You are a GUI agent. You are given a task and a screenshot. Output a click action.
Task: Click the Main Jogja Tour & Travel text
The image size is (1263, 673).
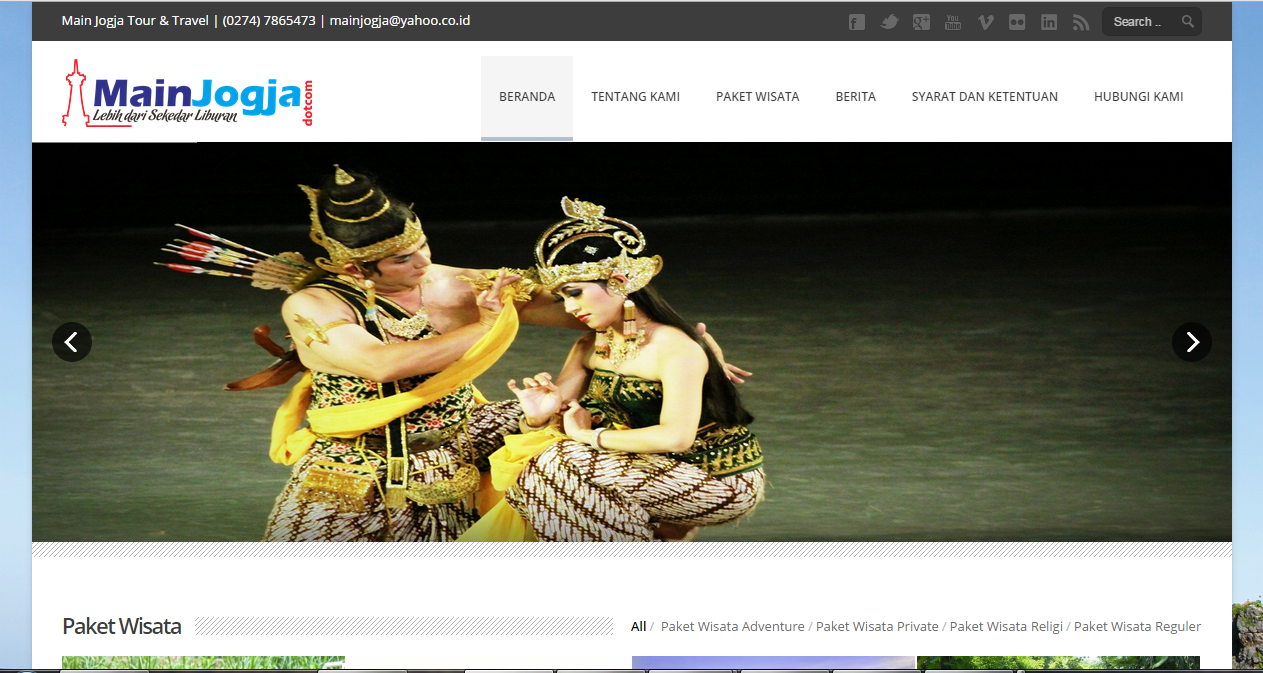tap(135, 21)
